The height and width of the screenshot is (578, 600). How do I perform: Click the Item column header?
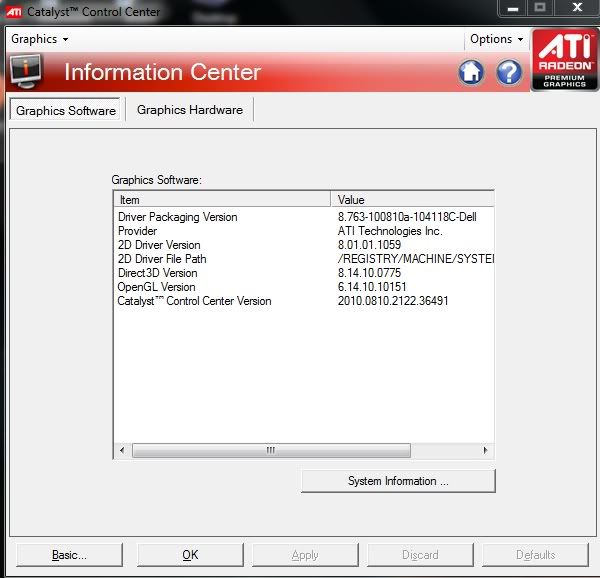click(223, 200)
